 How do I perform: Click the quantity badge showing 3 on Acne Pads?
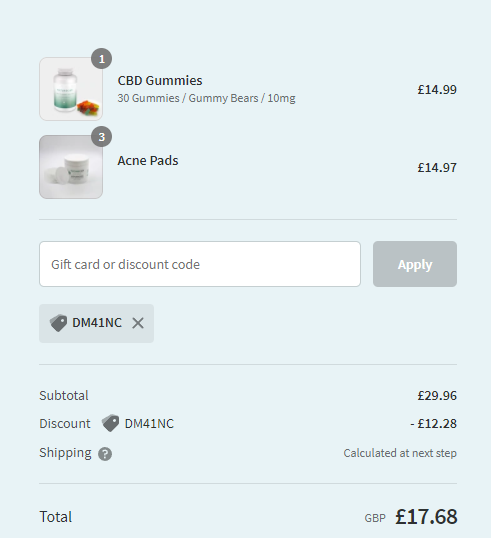pos(102,137)
